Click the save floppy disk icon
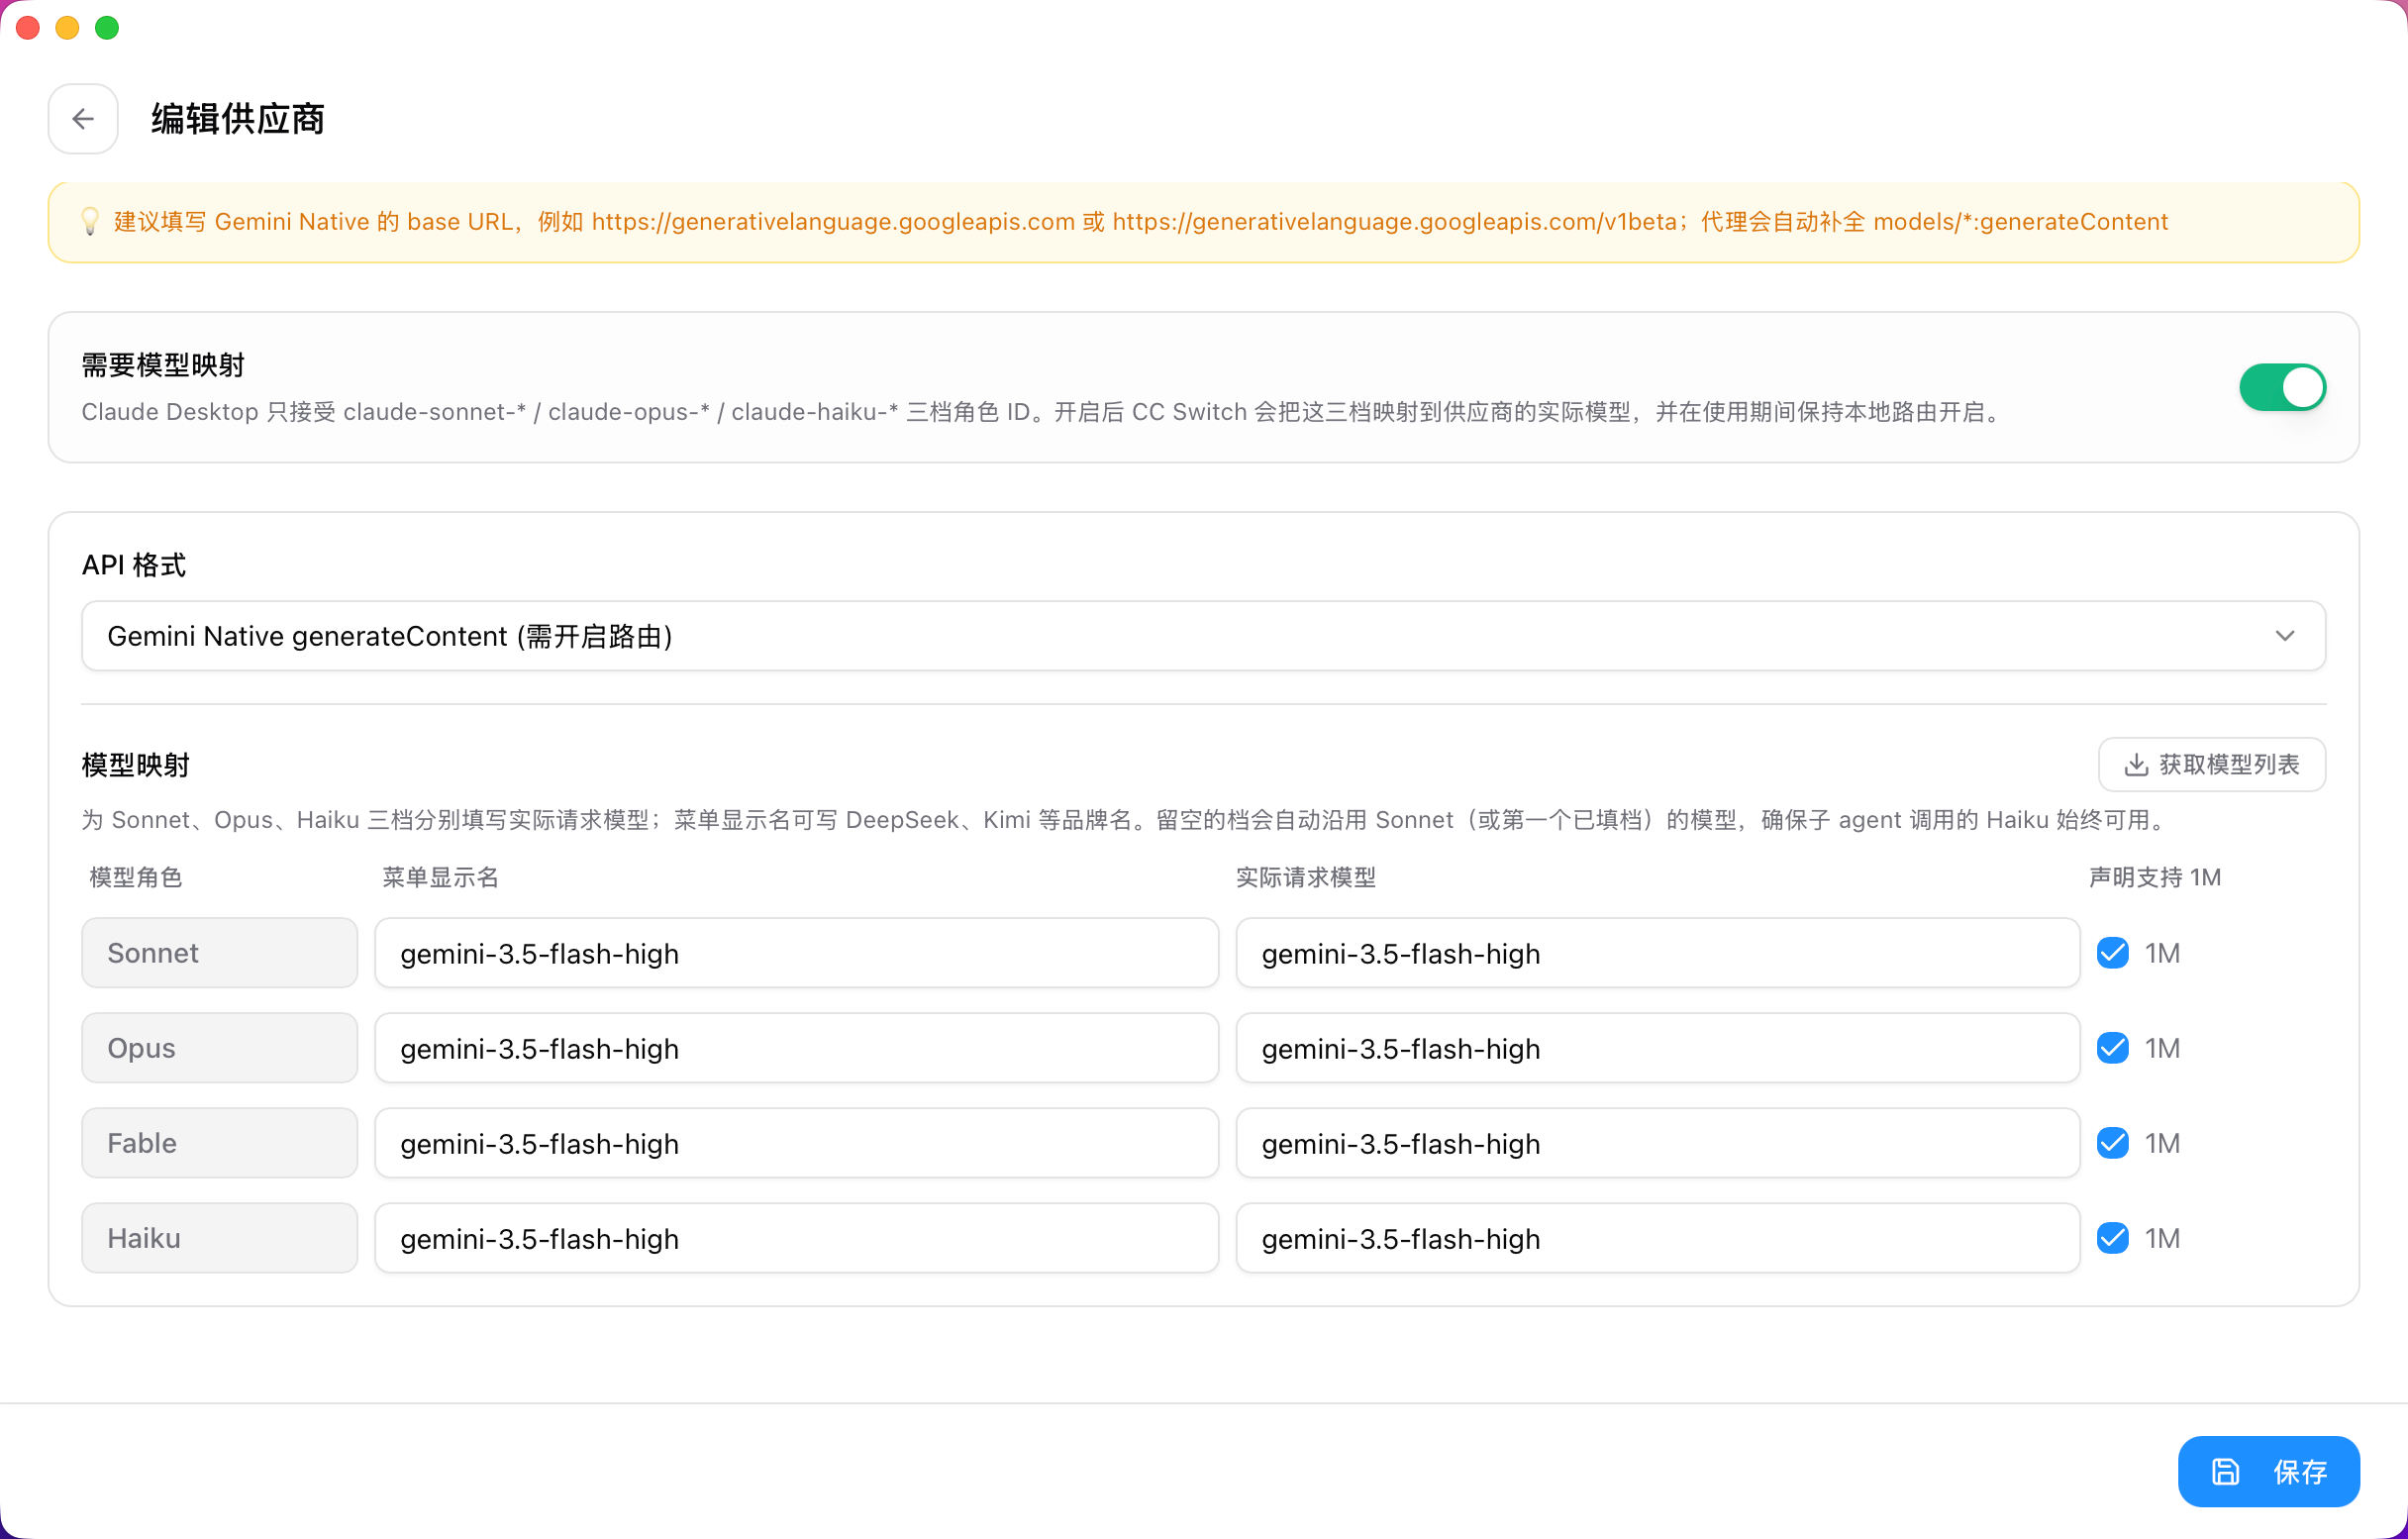 point(2225,1471)
